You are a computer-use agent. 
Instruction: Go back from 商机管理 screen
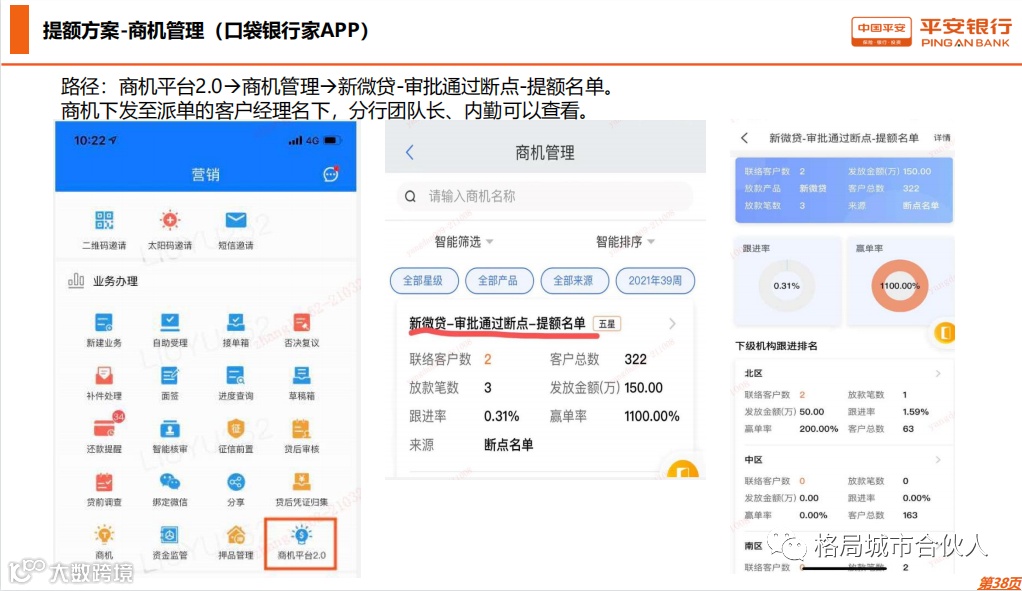pos(409,152)
